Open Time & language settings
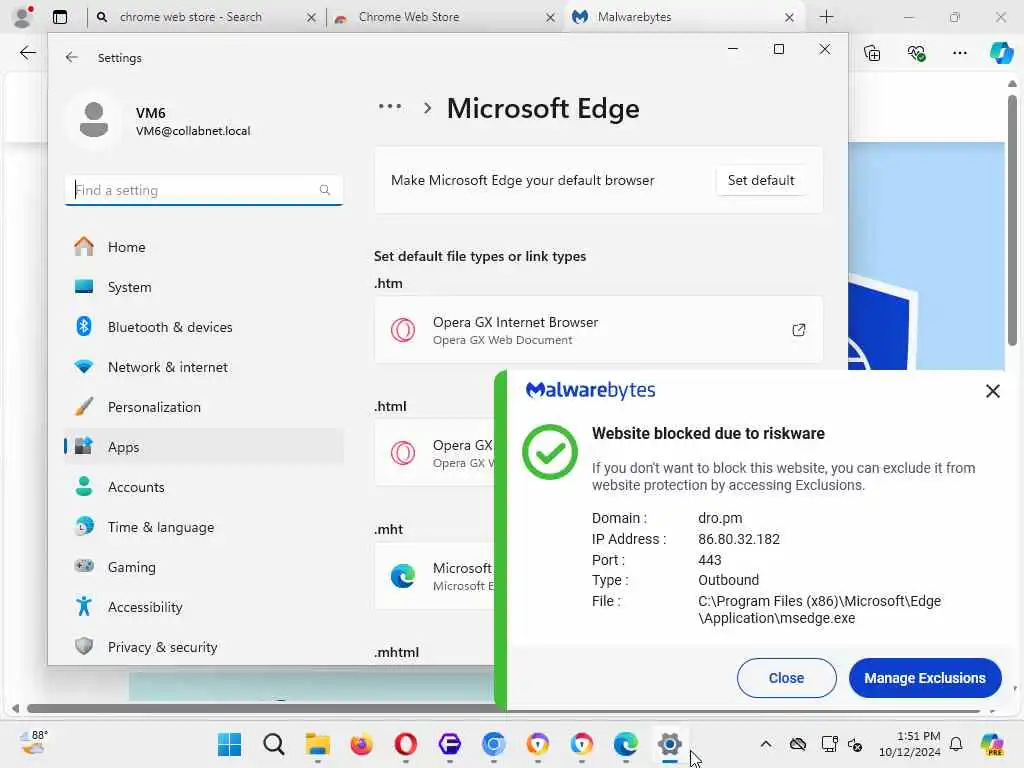The height and width of the screenshot is (768, 1024). pyautogui.click(x=204, y=526)
